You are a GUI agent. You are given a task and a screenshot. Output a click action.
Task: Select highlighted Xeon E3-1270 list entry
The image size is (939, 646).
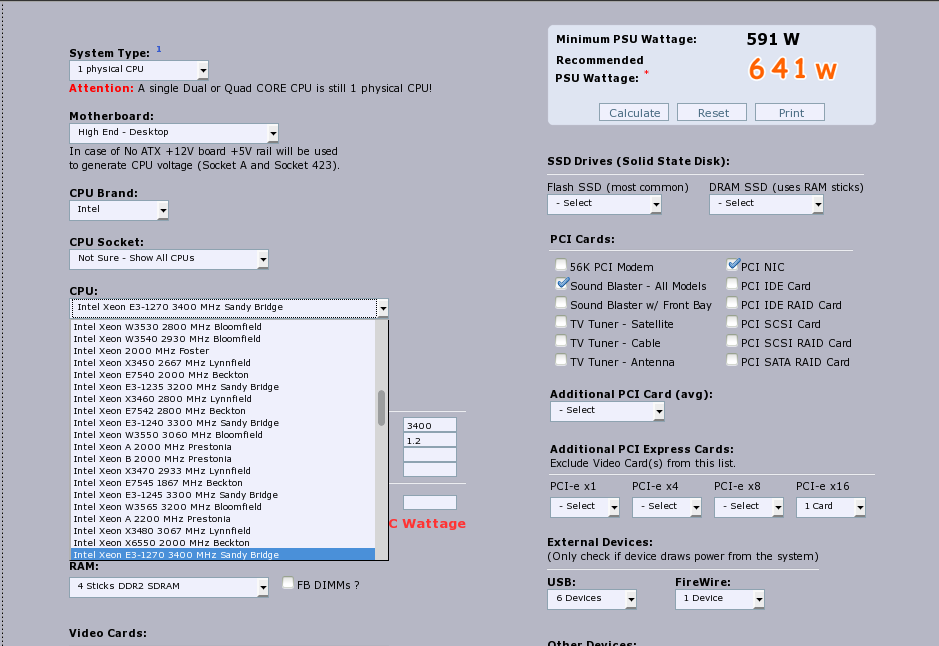click(223, 554)
